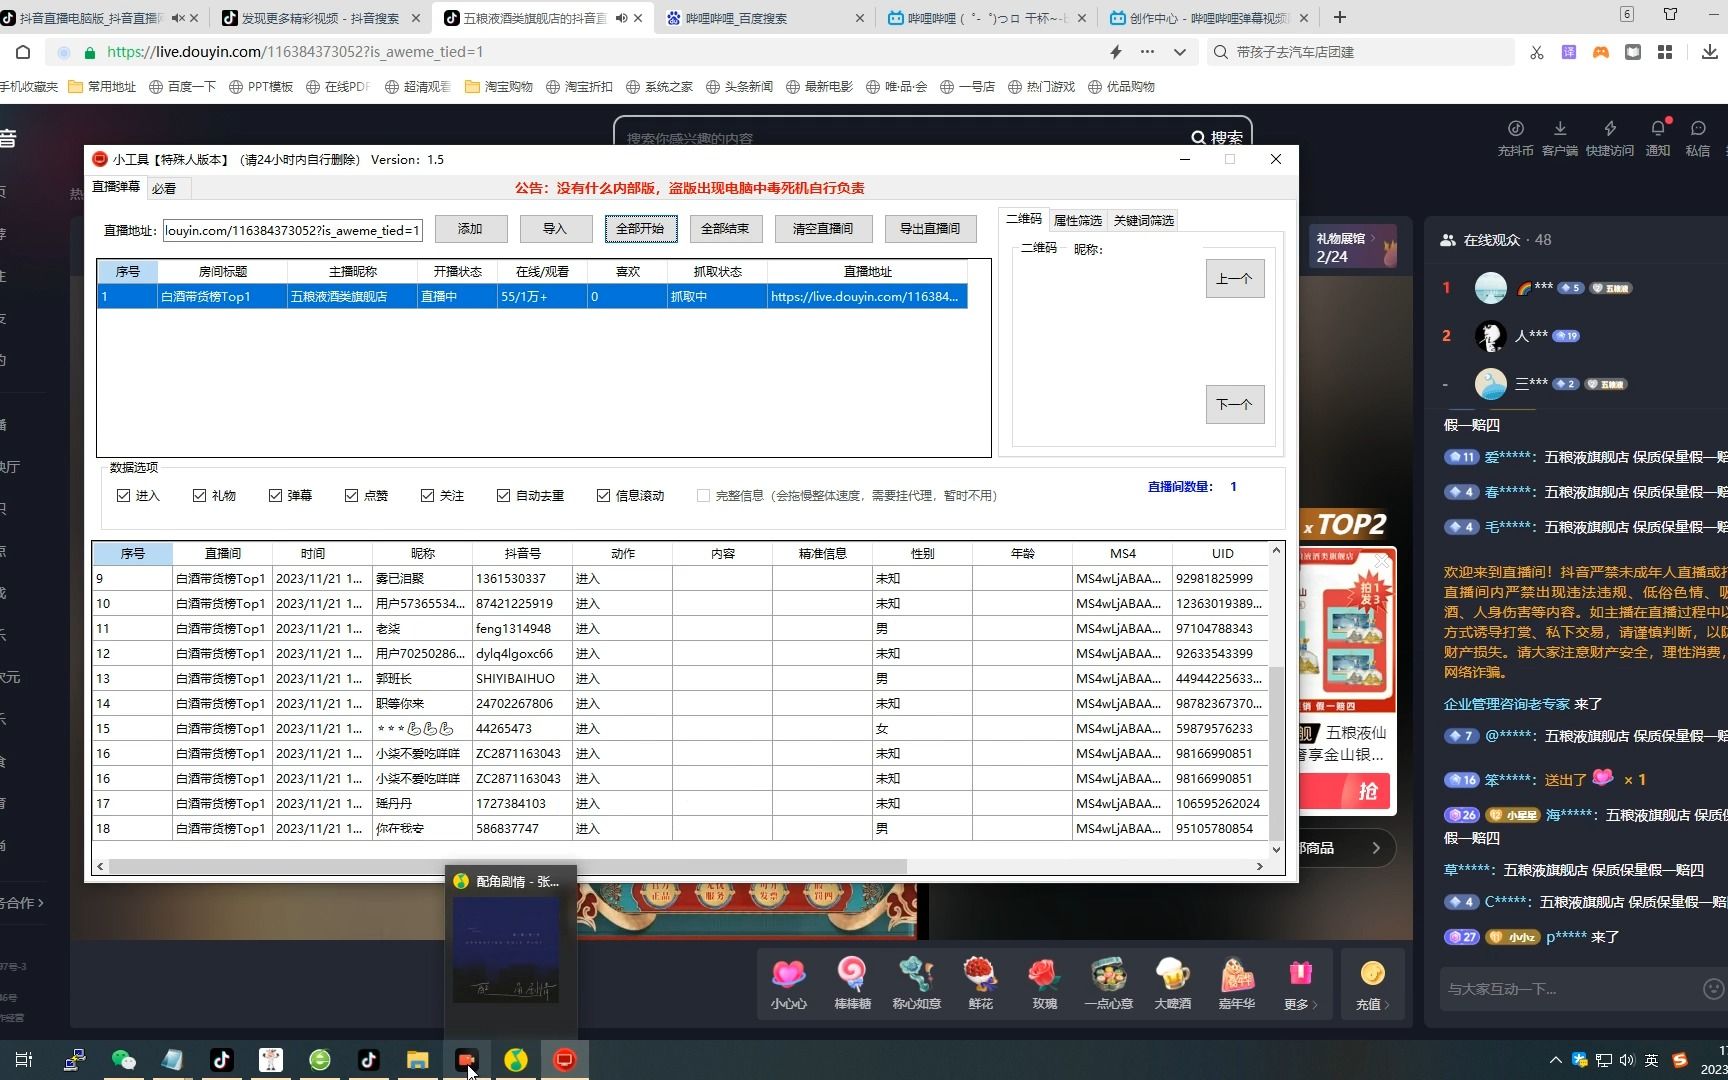Click the 直播地址 URL input field

click(292, 231)
